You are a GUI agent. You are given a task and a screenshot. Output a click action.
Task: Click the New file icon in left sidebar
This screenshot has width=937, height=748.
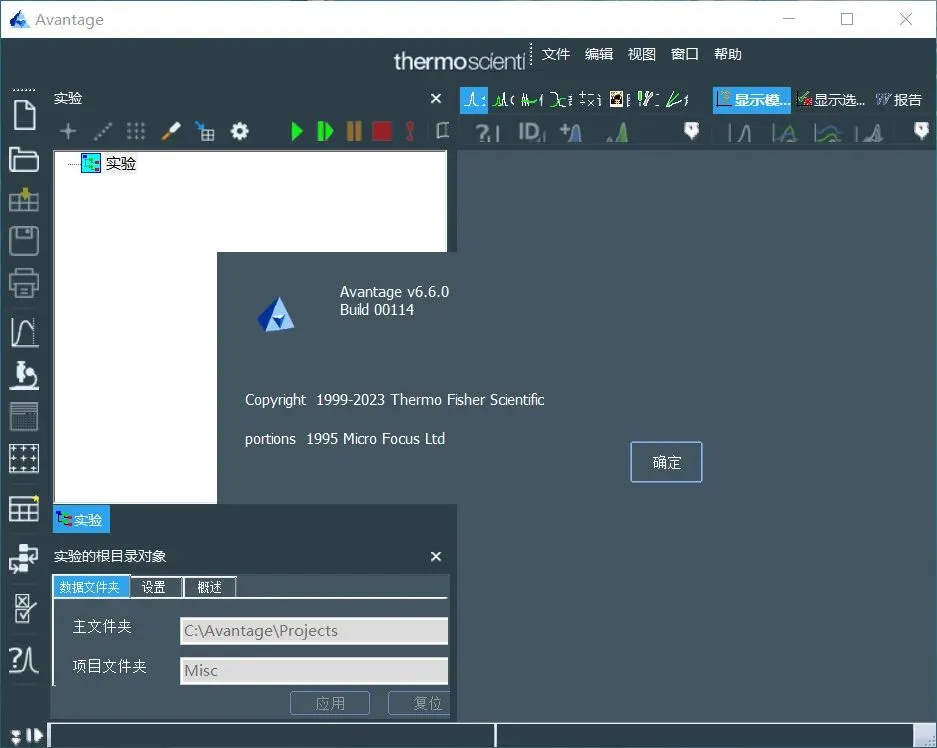[x=24, y=115]
